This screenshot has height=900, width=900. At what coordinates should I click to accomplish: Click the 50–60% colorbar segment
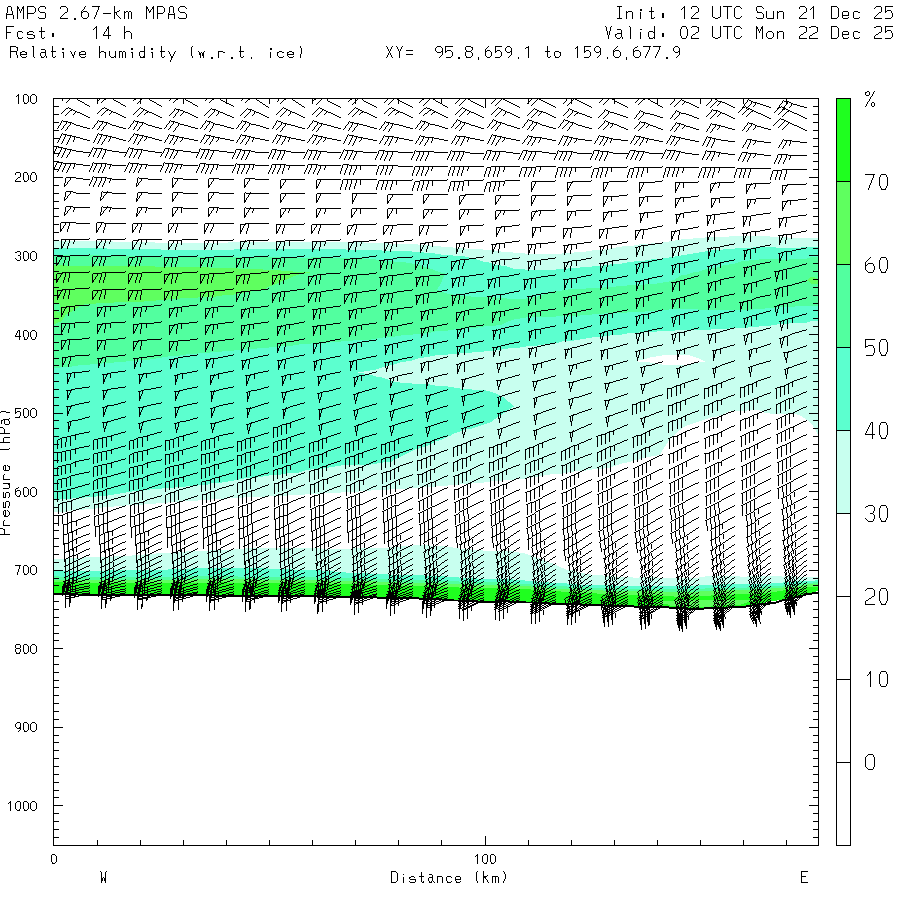[843, 306]
